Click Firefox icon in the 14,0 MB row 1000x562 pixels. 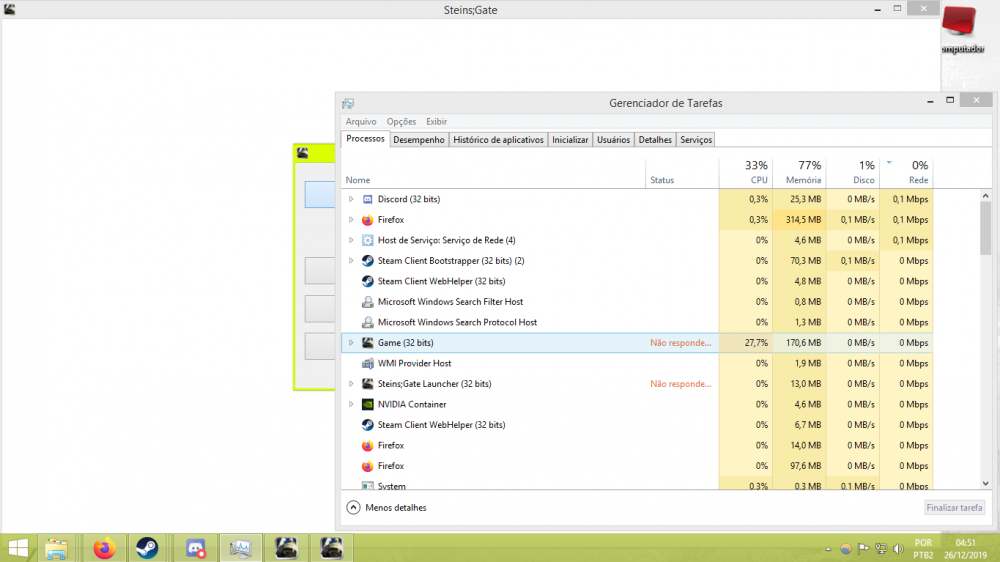[x=367, y=445]
